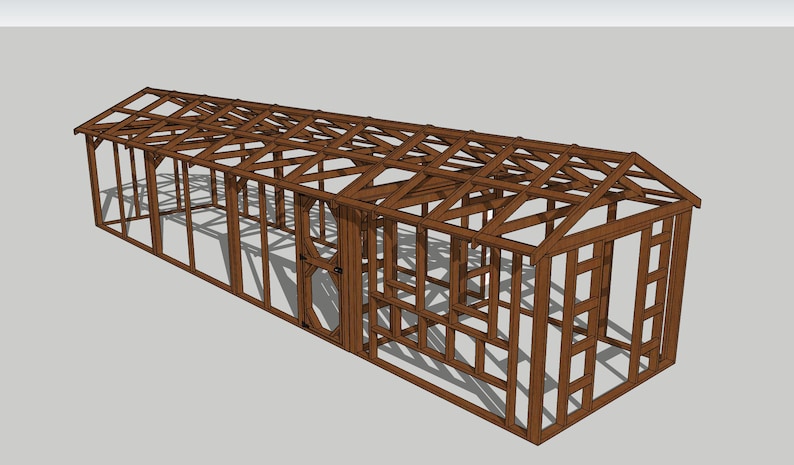Click the black latch on the door
The image size is (794, 465).
pos(338,270)
